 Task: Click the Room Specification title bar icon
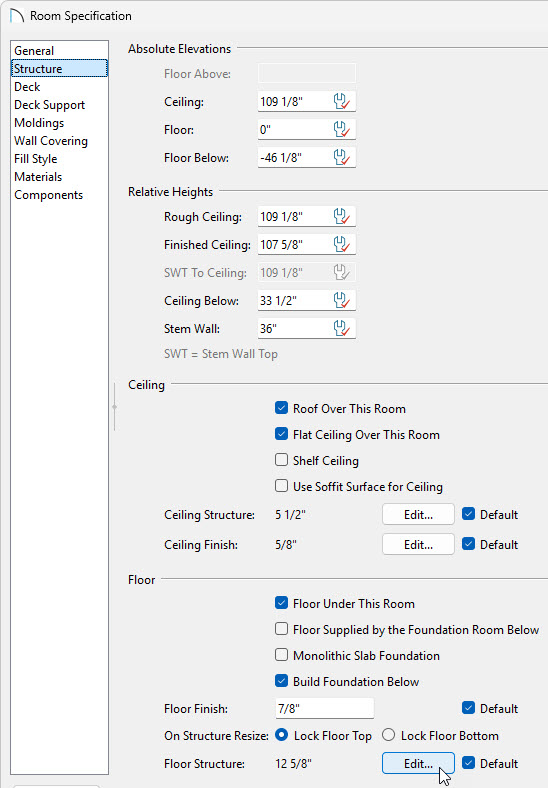tap(17, 16)
